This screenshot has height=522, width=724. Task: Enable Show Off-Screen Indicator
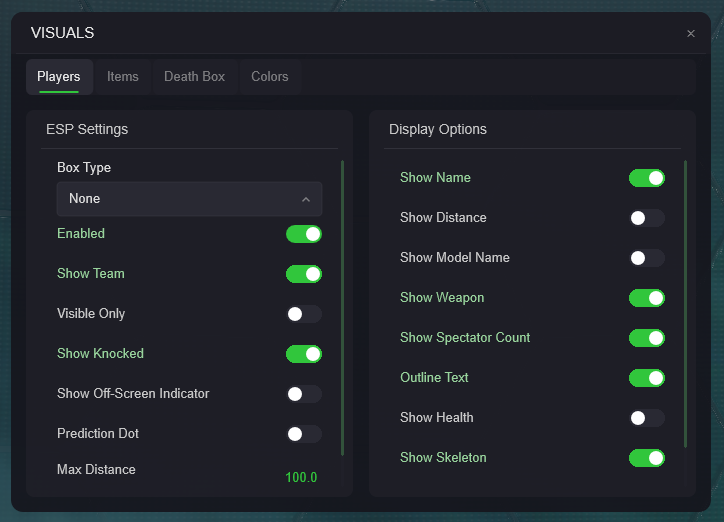(304, 394)
